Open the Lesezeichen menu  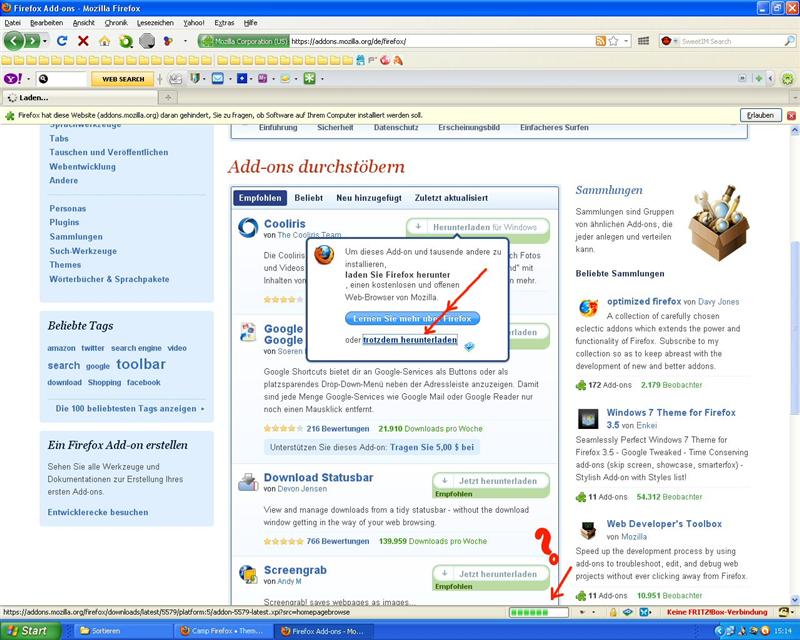pyautogui.click(x=155, y=23)
